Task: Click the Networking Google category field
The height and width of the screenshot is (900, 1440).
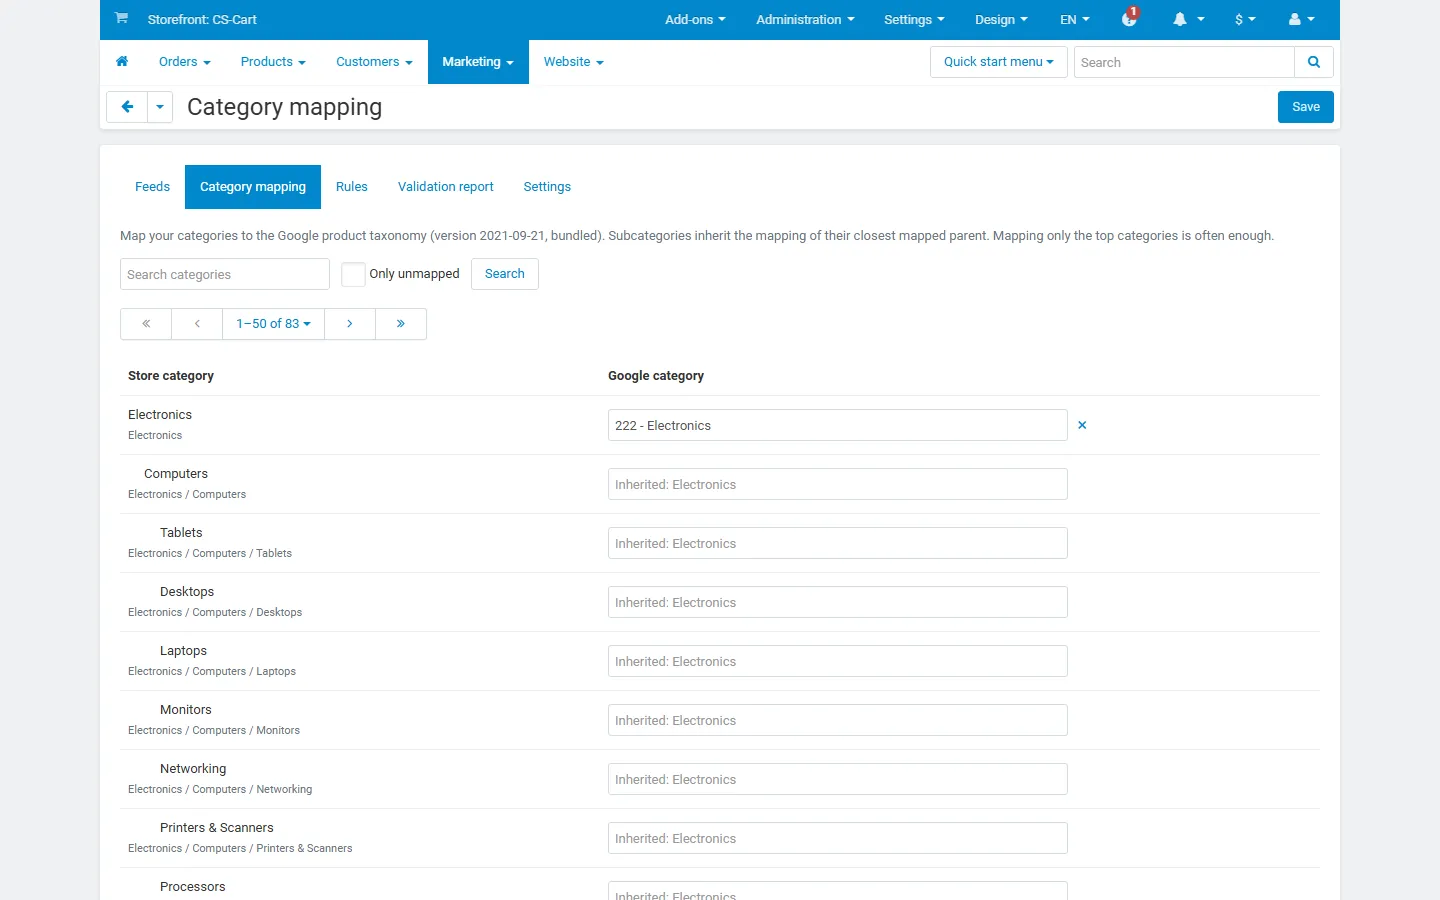Action: [x=838, y=779]
